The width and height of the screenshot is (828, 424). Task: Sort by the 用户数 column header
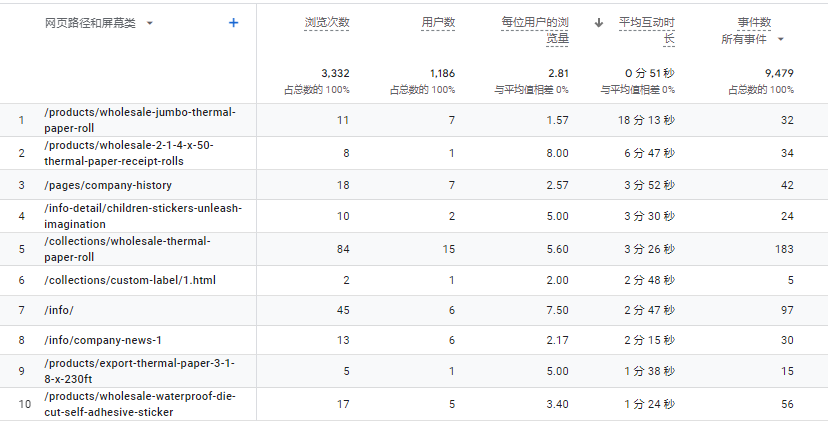(x=438, y=22)
